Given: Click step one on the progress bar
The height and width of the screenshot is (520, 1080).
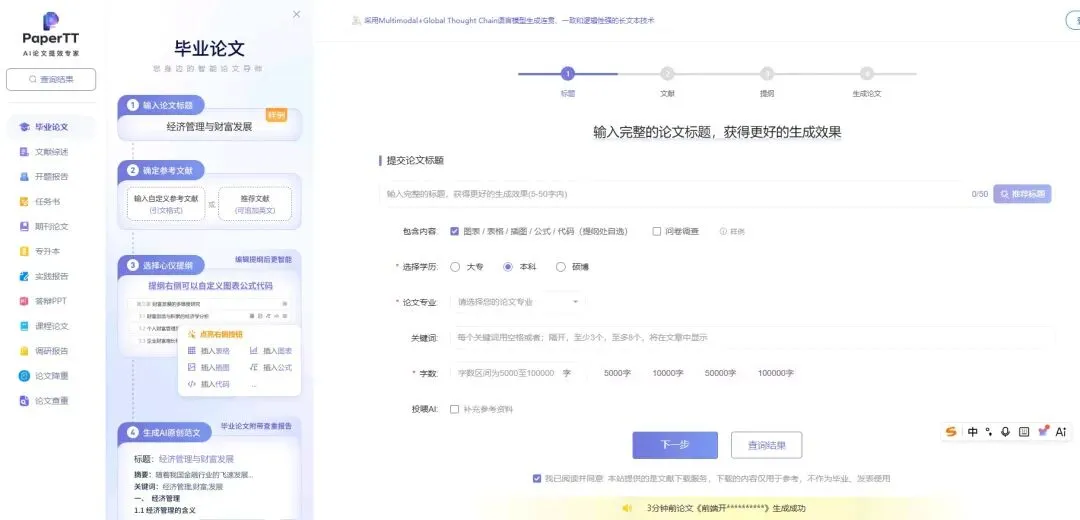Looking at the screenshot, I should [x=568, y=74].
